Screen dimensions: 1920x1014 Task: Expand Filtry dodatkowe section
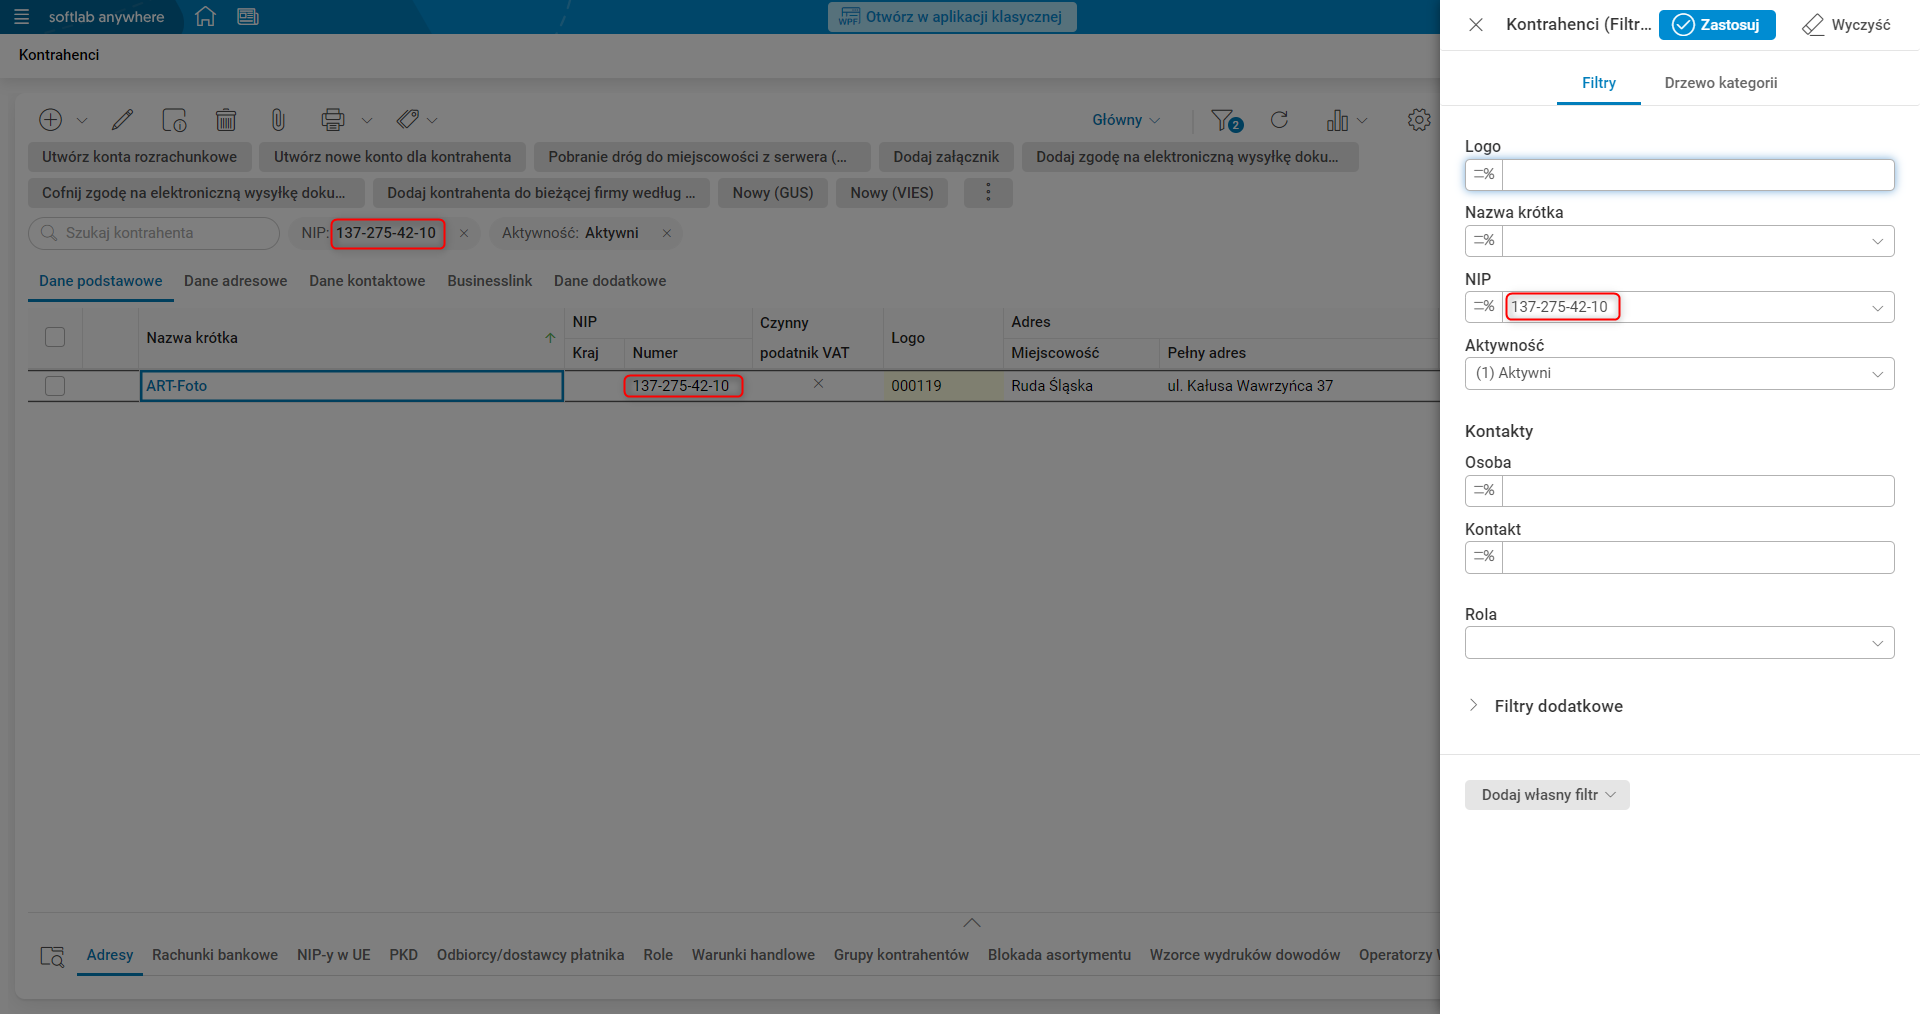[1546, 706]
